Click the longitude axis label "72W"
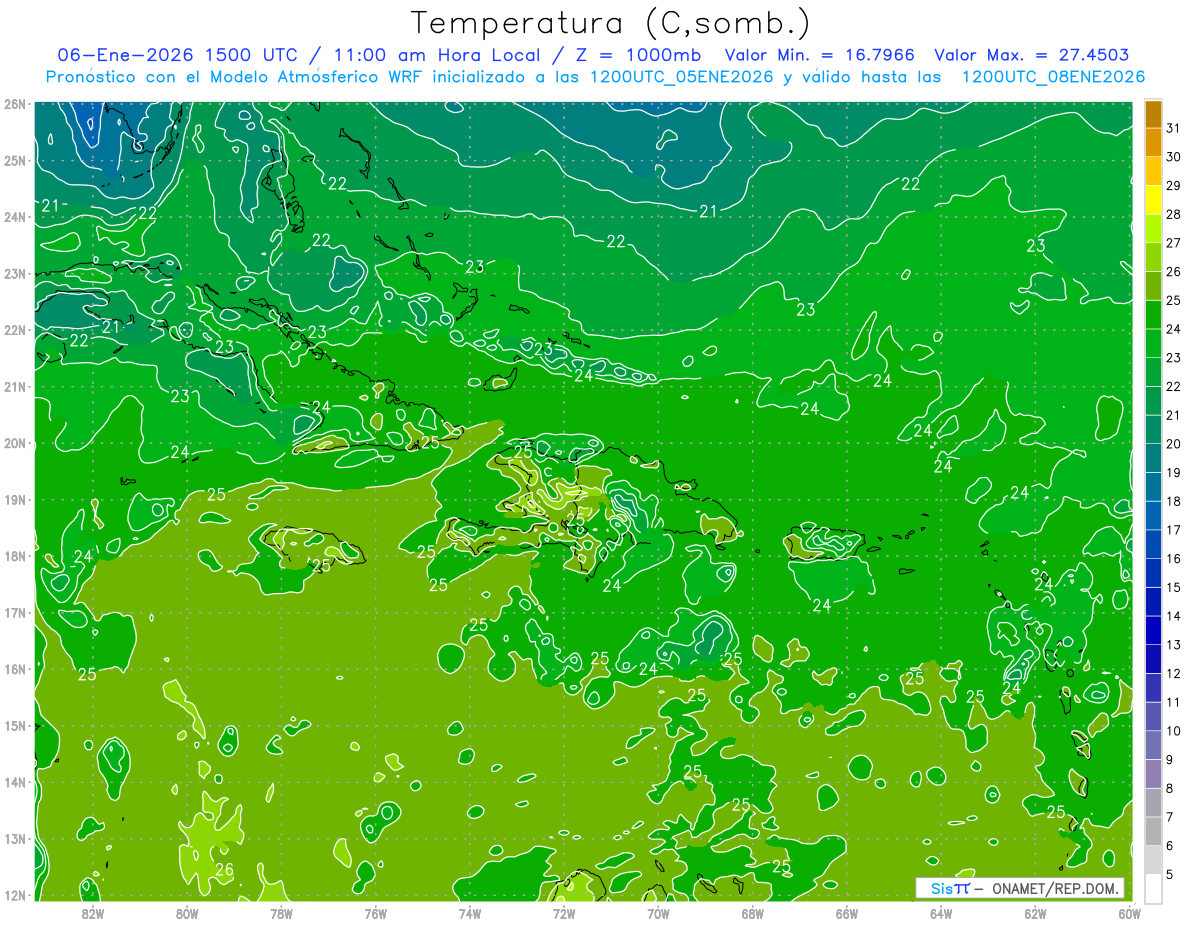This screenshot has height=927, width=1200. [x=564, y=913]
